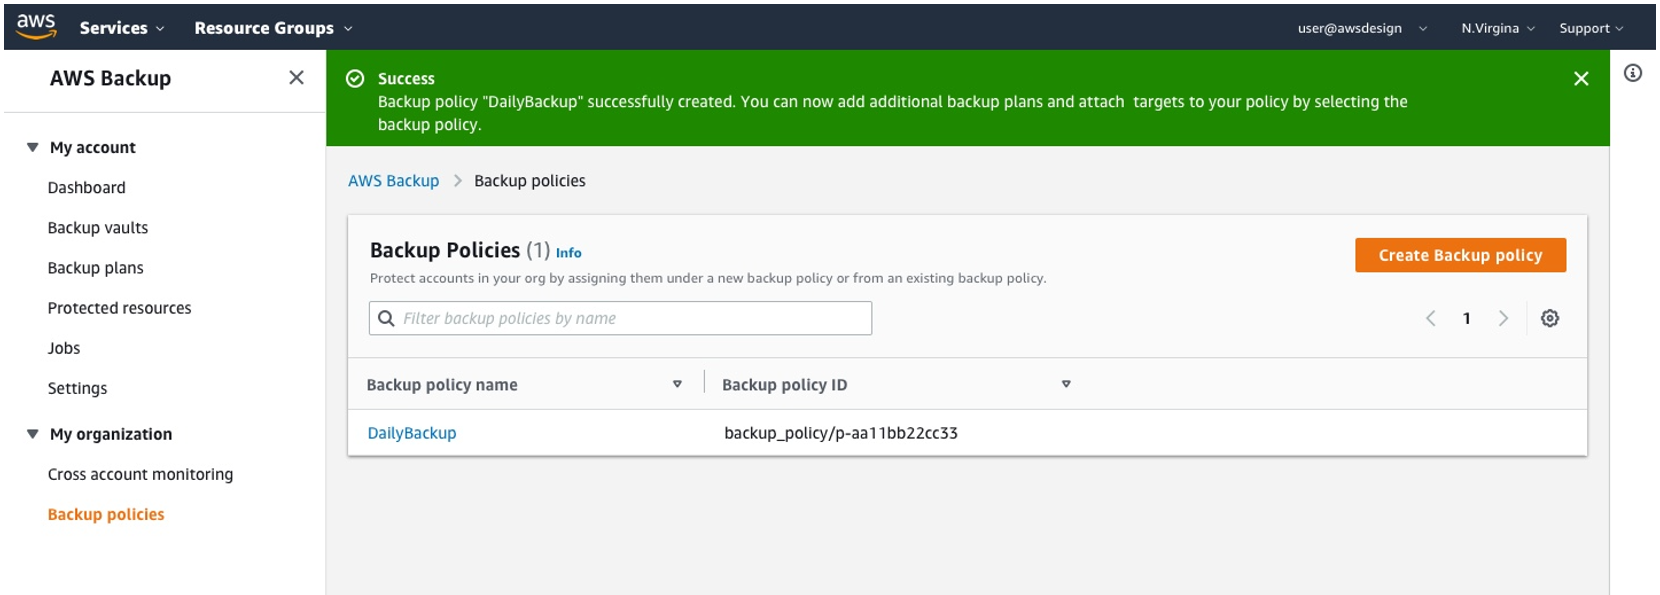Click the AWS logo icon
Image resolution: width=1660 pixels, height=595 pixels.
pyautogui.click(x=36, y=27)
